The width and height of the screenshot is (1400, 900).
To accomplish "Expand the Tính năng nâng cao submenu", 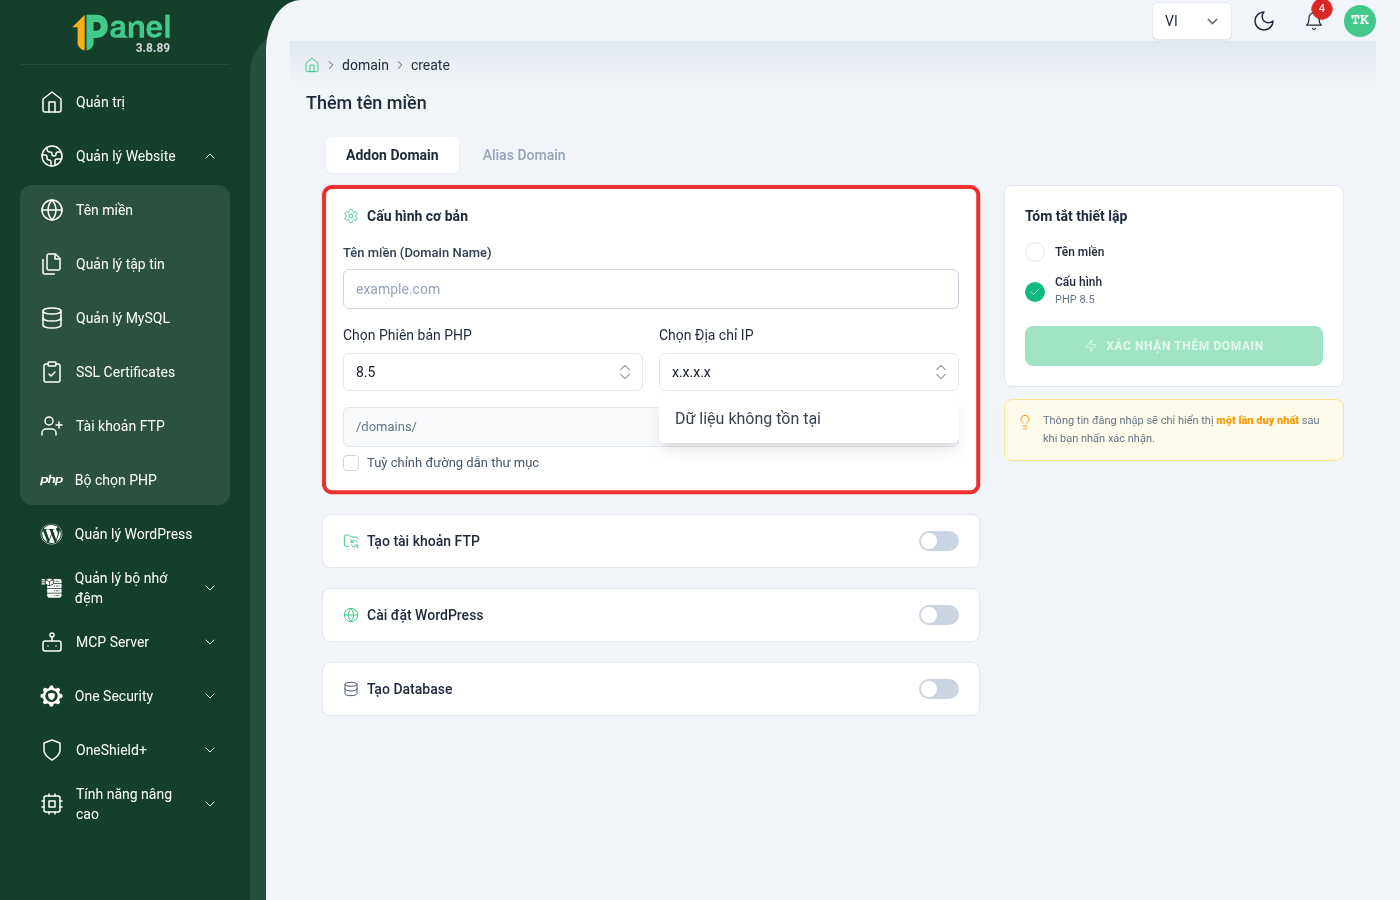I will coord(210,804).
